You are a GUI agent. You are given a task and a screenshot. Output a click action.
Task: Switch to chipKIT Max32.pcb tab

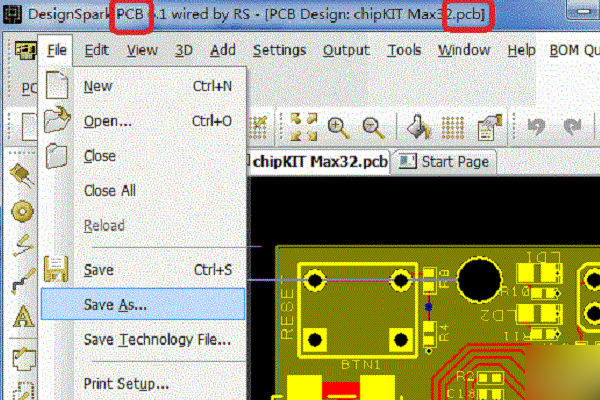[x=318, y=162]
